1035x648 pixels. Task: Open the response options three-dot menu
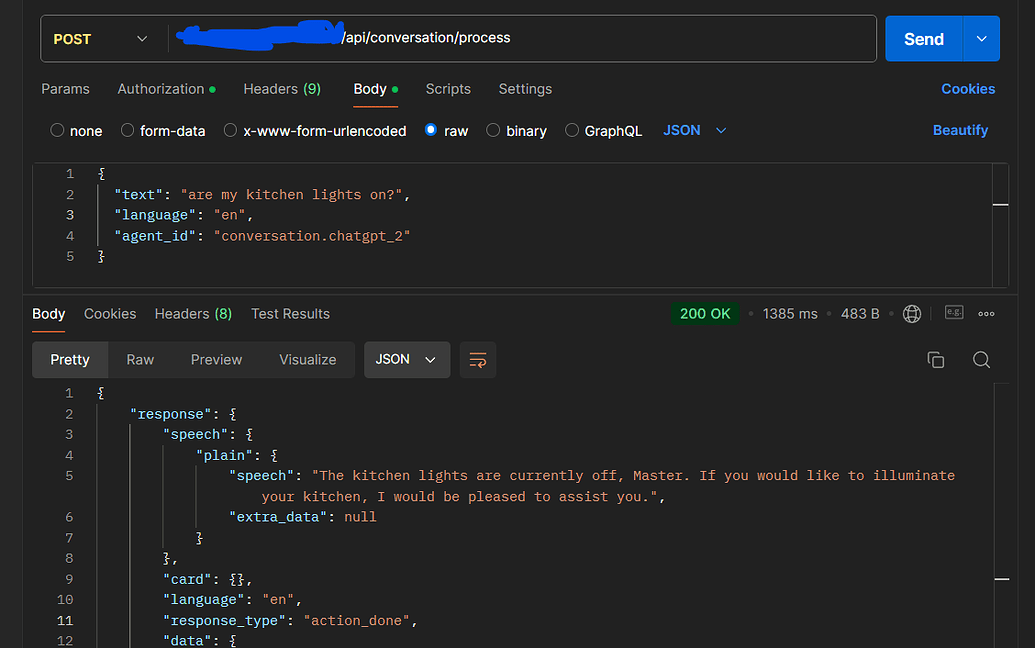click(986, 313)
